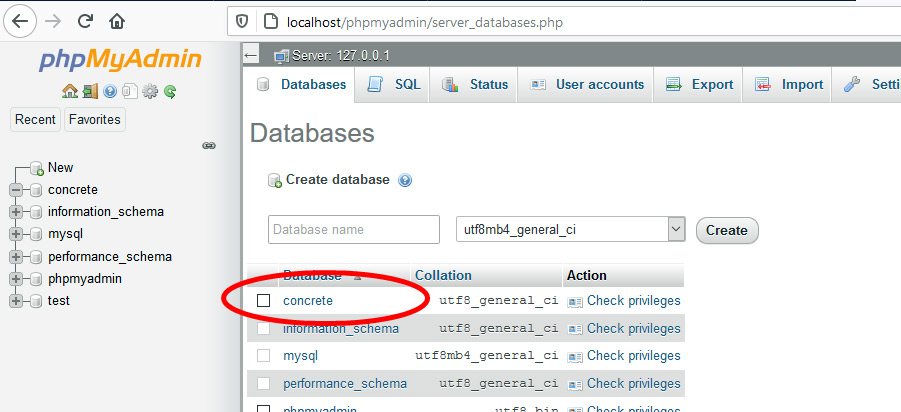
Task: Click the link-with-main-panel chain icon
Action: (x=209, y=145)
